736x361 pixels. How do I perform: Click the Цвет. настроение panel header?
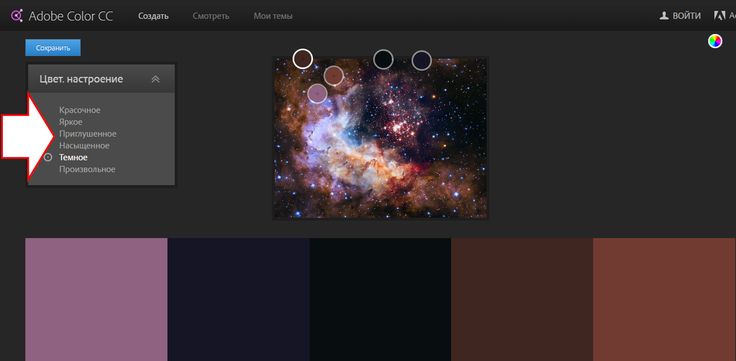tap(101, 79)
